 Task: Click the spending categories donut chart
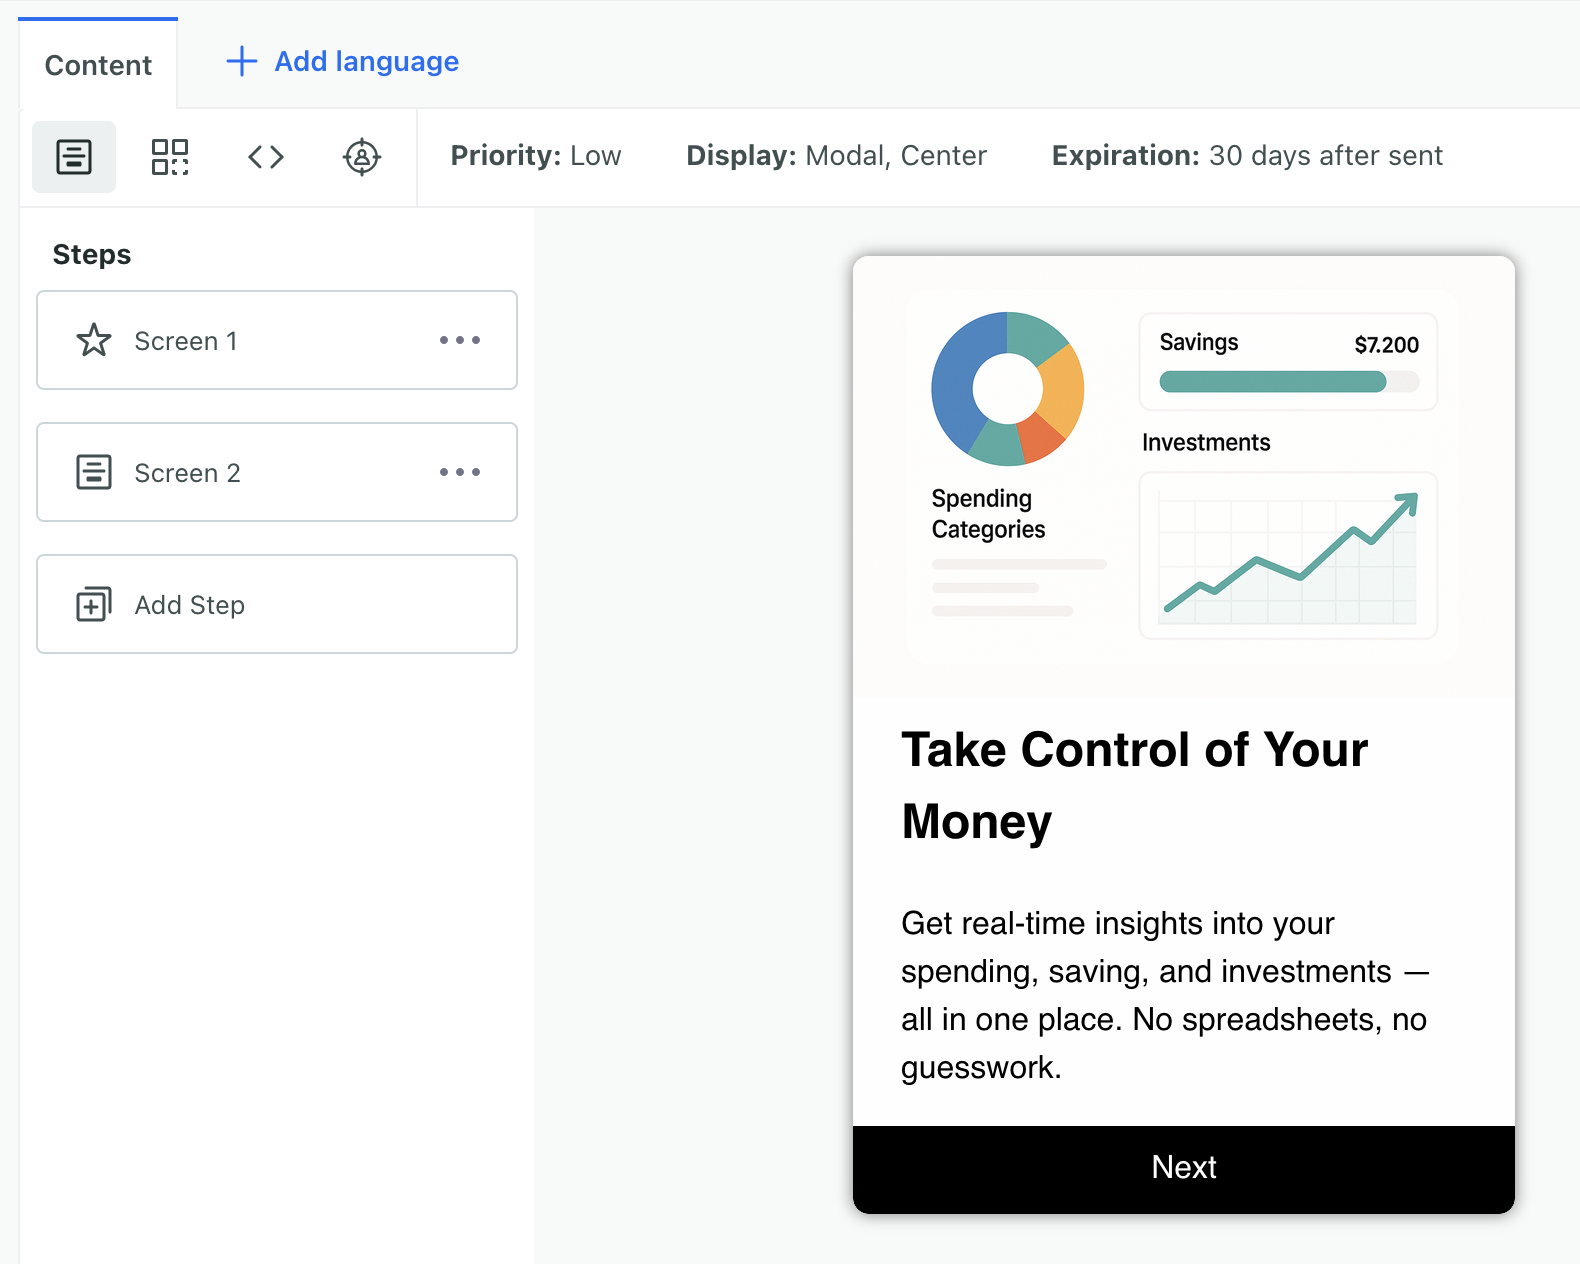coord(1008,389)
